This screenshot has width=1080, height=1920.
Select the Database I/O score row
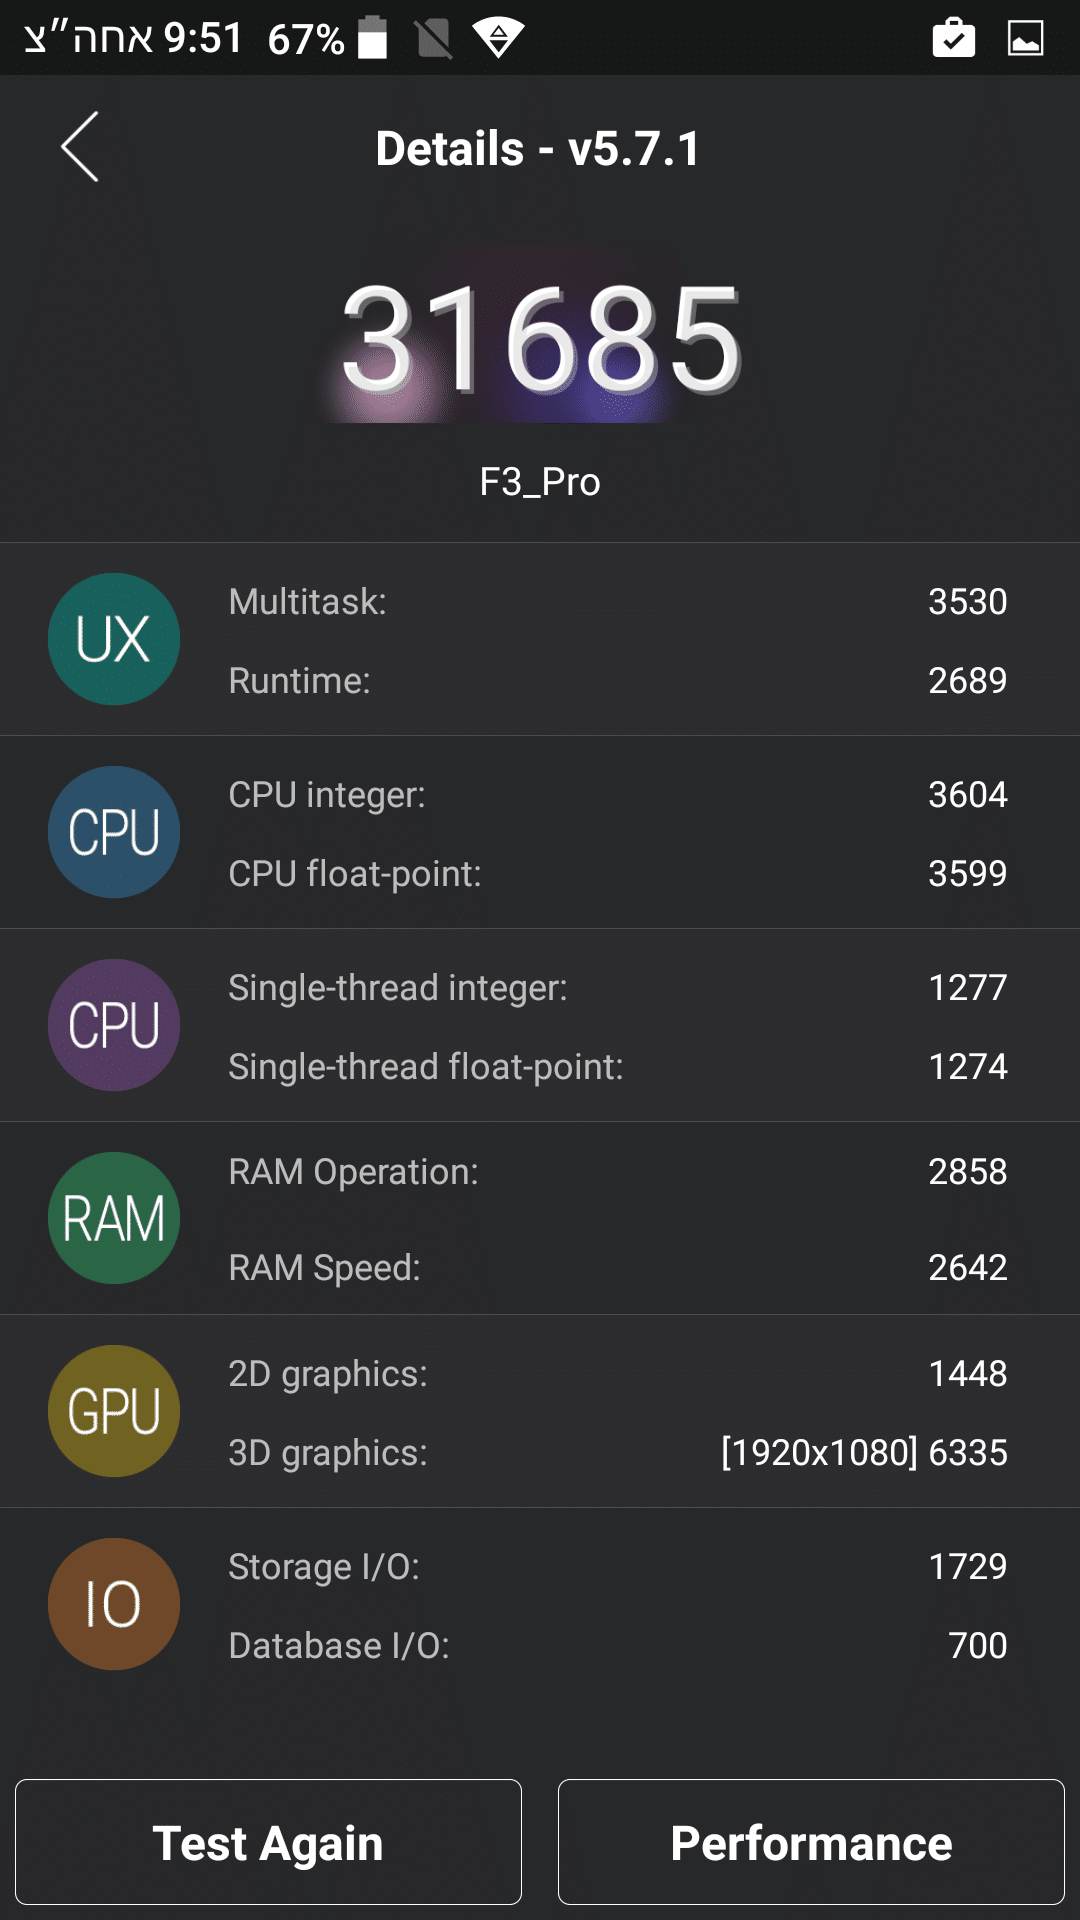point(617,1646)
